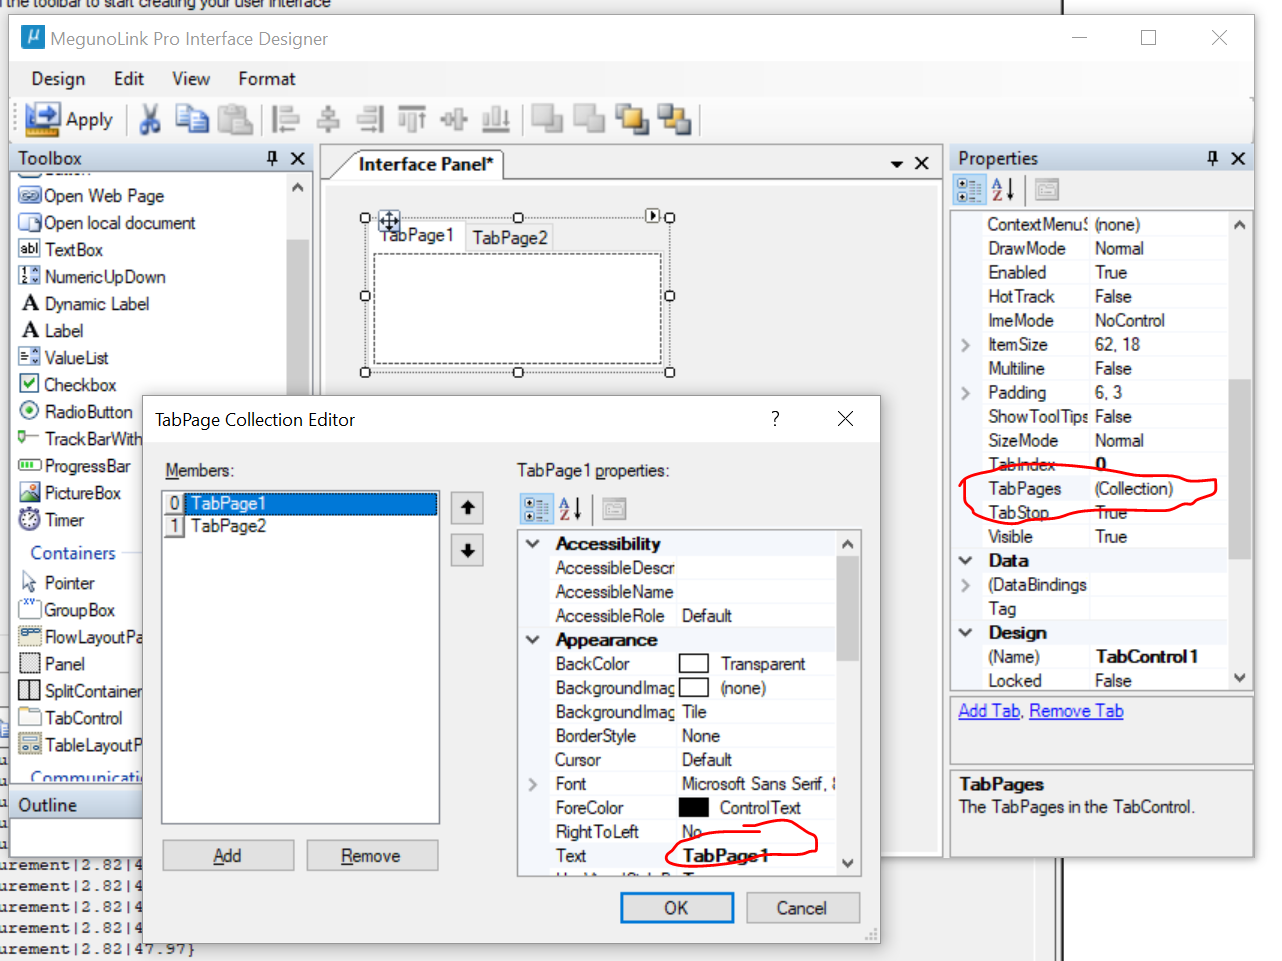Screen dimensions: 1282x961
Task: Expand the Font property
Action: click(x=533, y=784)
